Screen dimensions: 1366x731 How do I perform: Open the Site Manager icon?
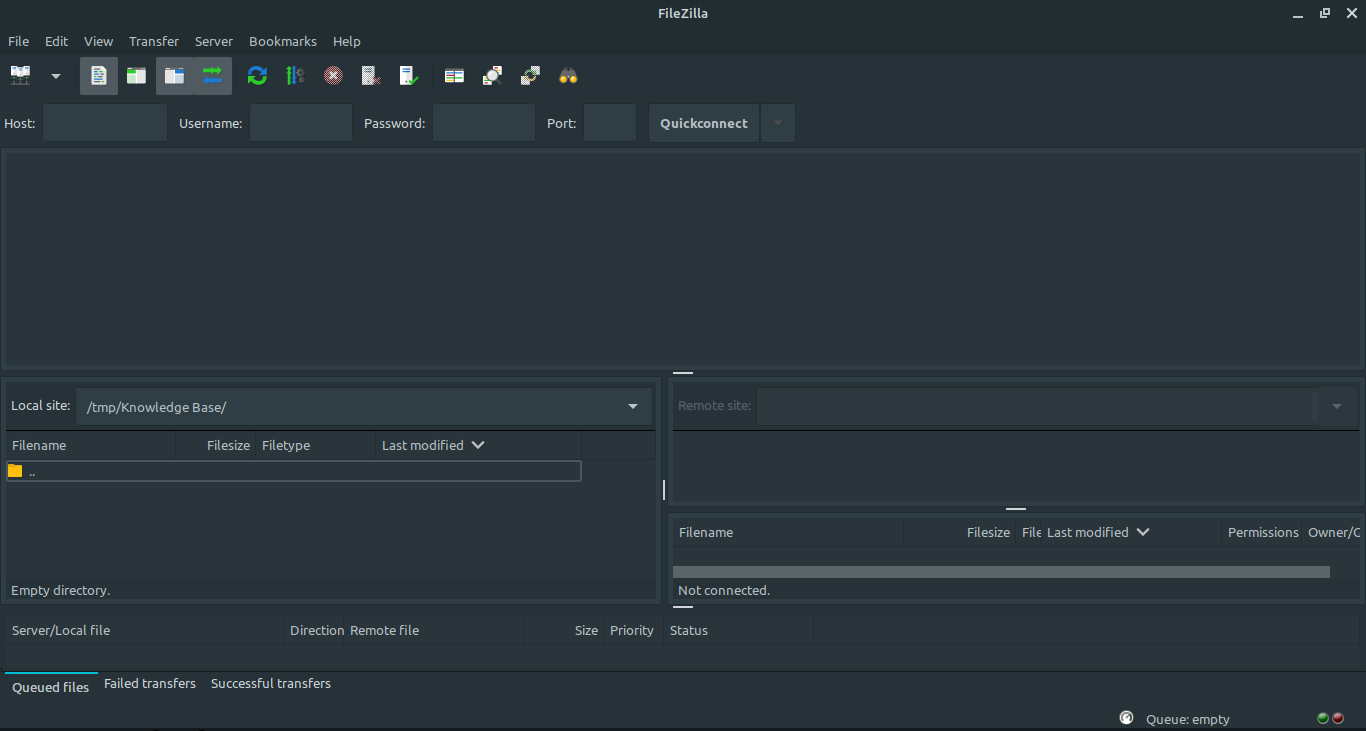[x=21, y=76]
